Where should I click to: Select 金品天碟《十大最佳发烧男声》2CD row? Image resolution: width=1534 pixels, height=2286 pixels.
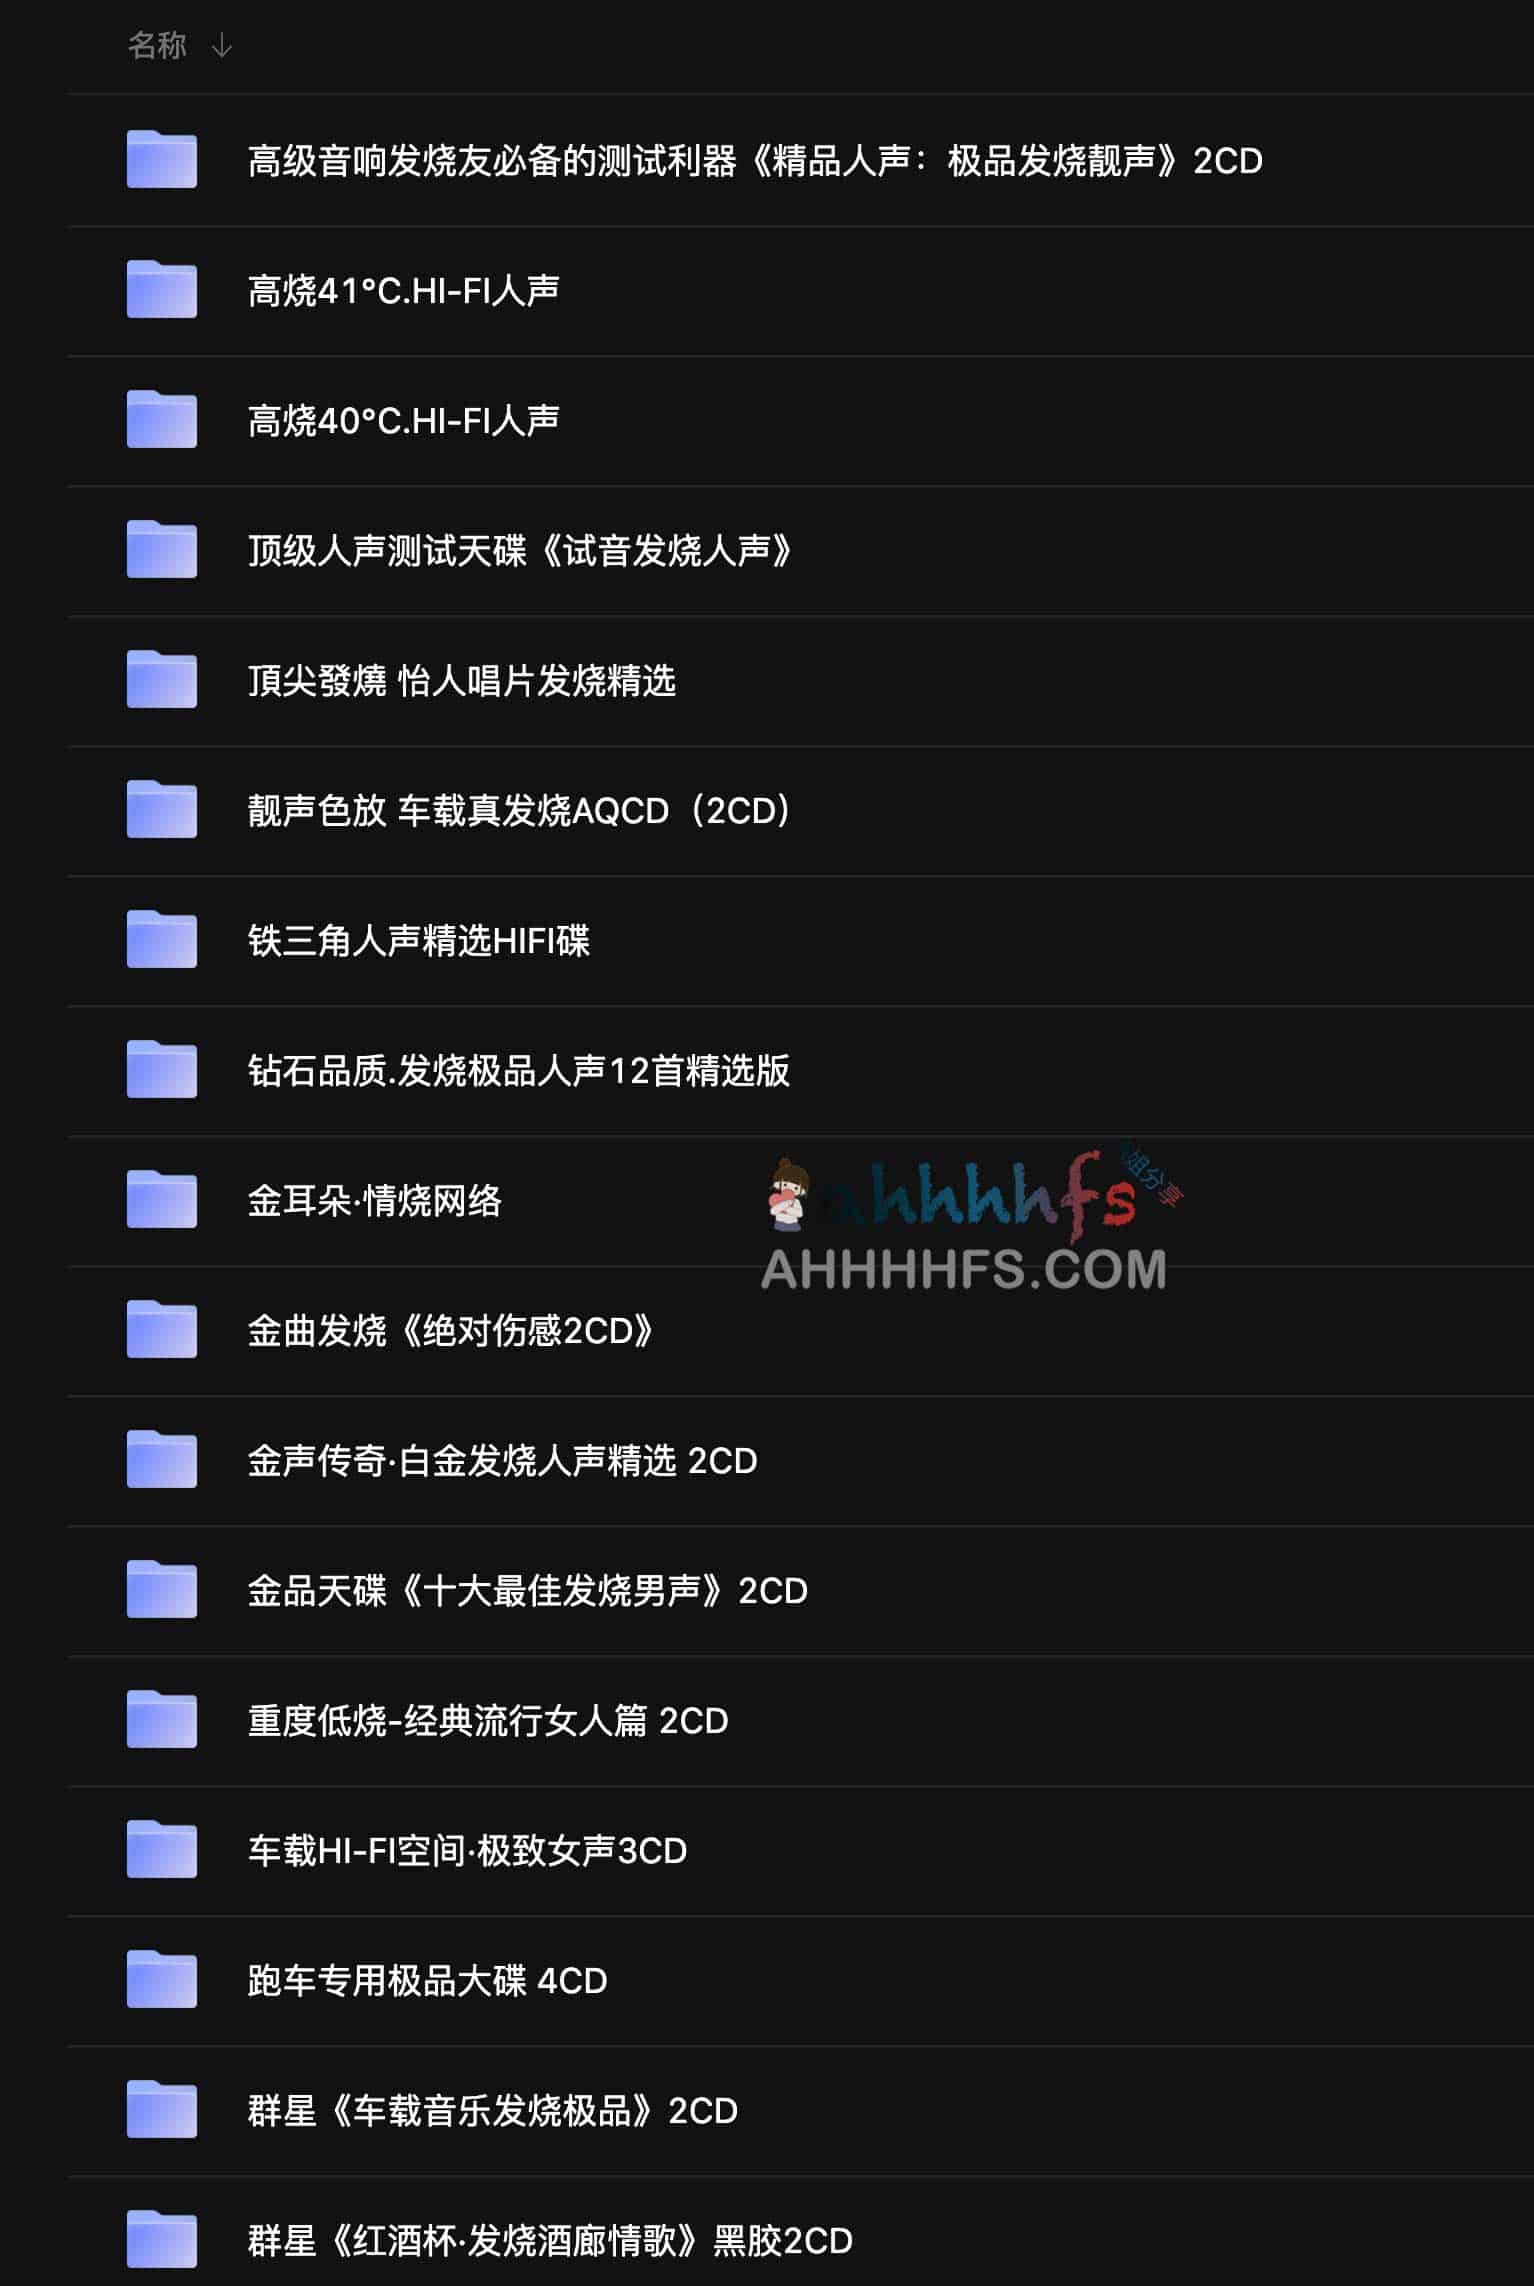800,1591
